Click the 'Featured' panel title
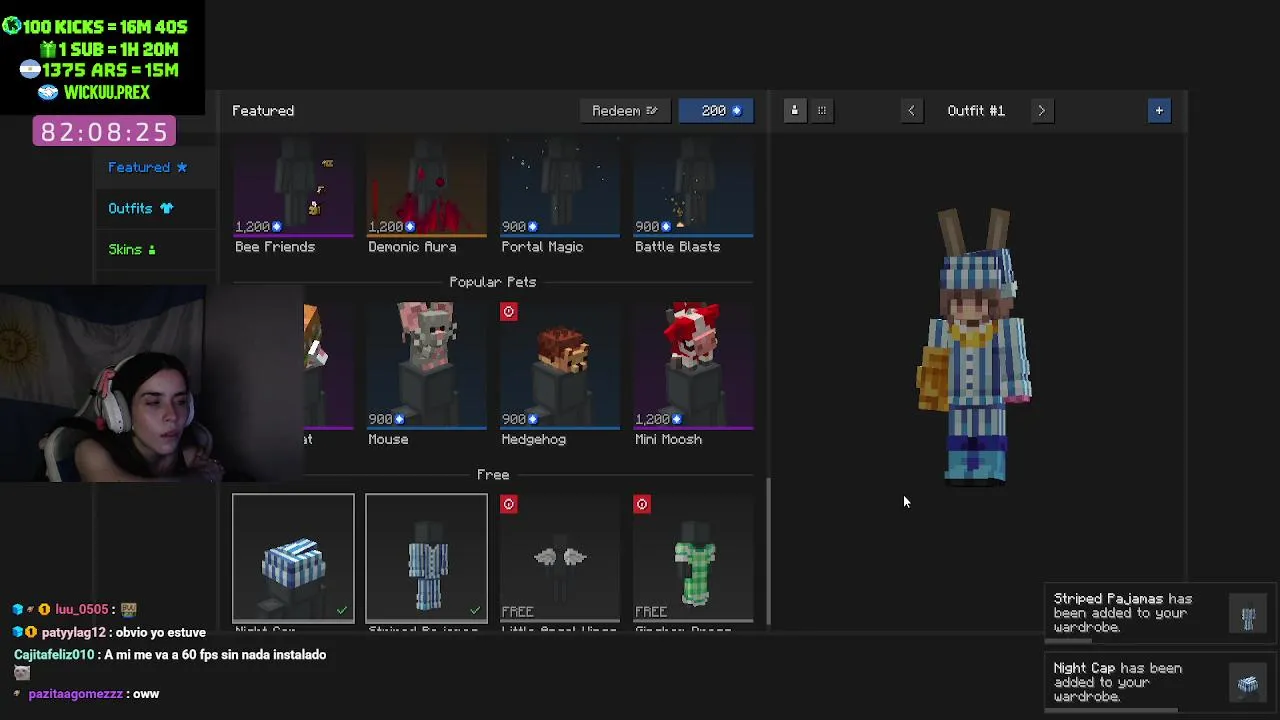1280x720 pixels. point(263,111)
